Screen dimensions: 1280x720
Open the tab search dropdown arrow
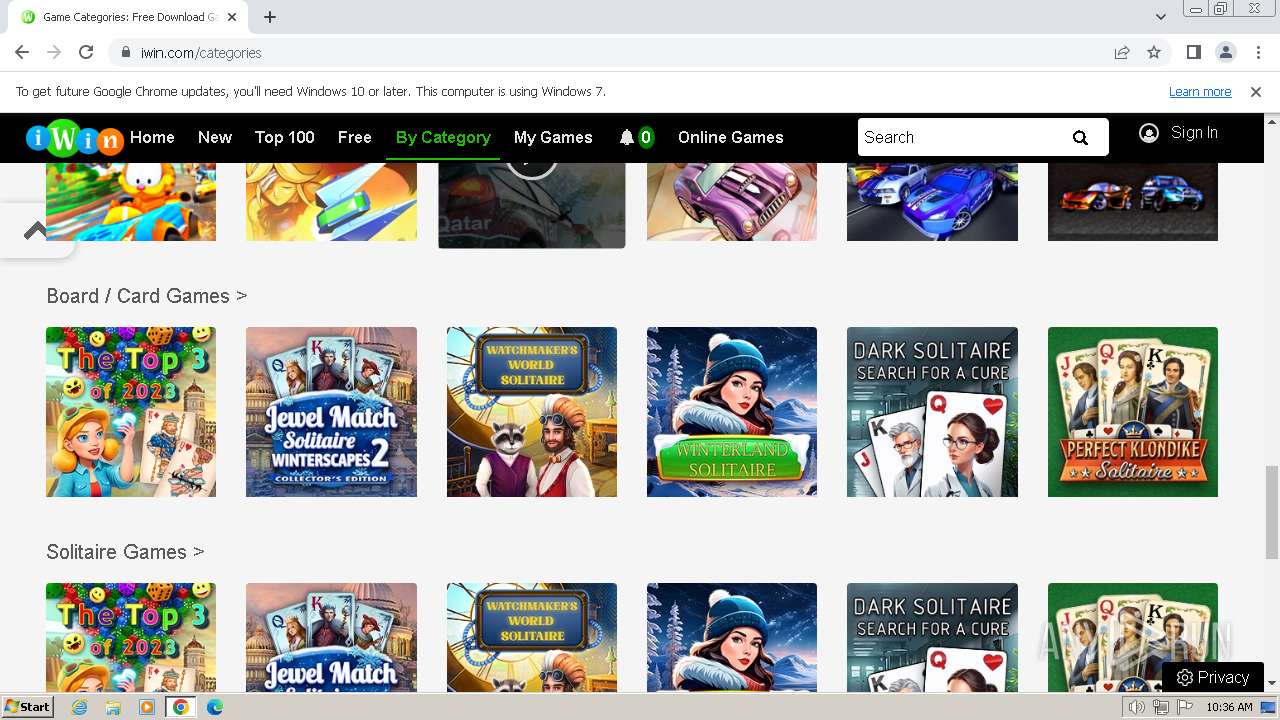click(x=1161, y=17)
